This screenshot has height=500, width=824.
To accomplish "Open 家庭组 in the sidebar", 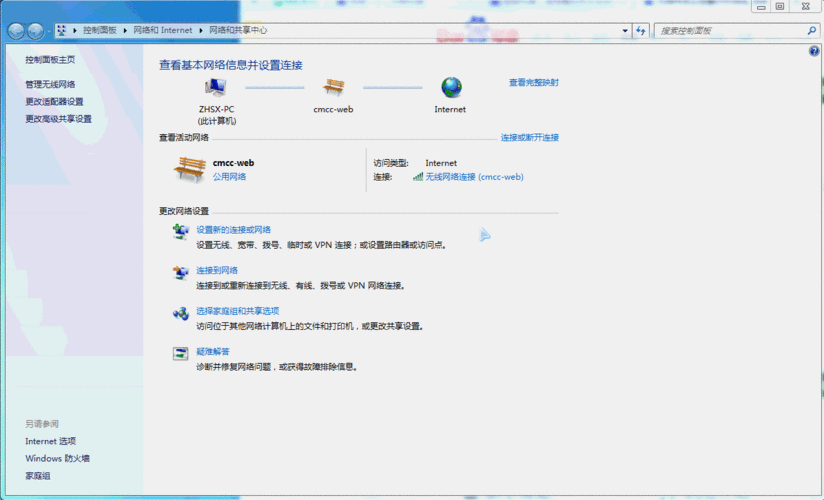I will coord(38,476).
